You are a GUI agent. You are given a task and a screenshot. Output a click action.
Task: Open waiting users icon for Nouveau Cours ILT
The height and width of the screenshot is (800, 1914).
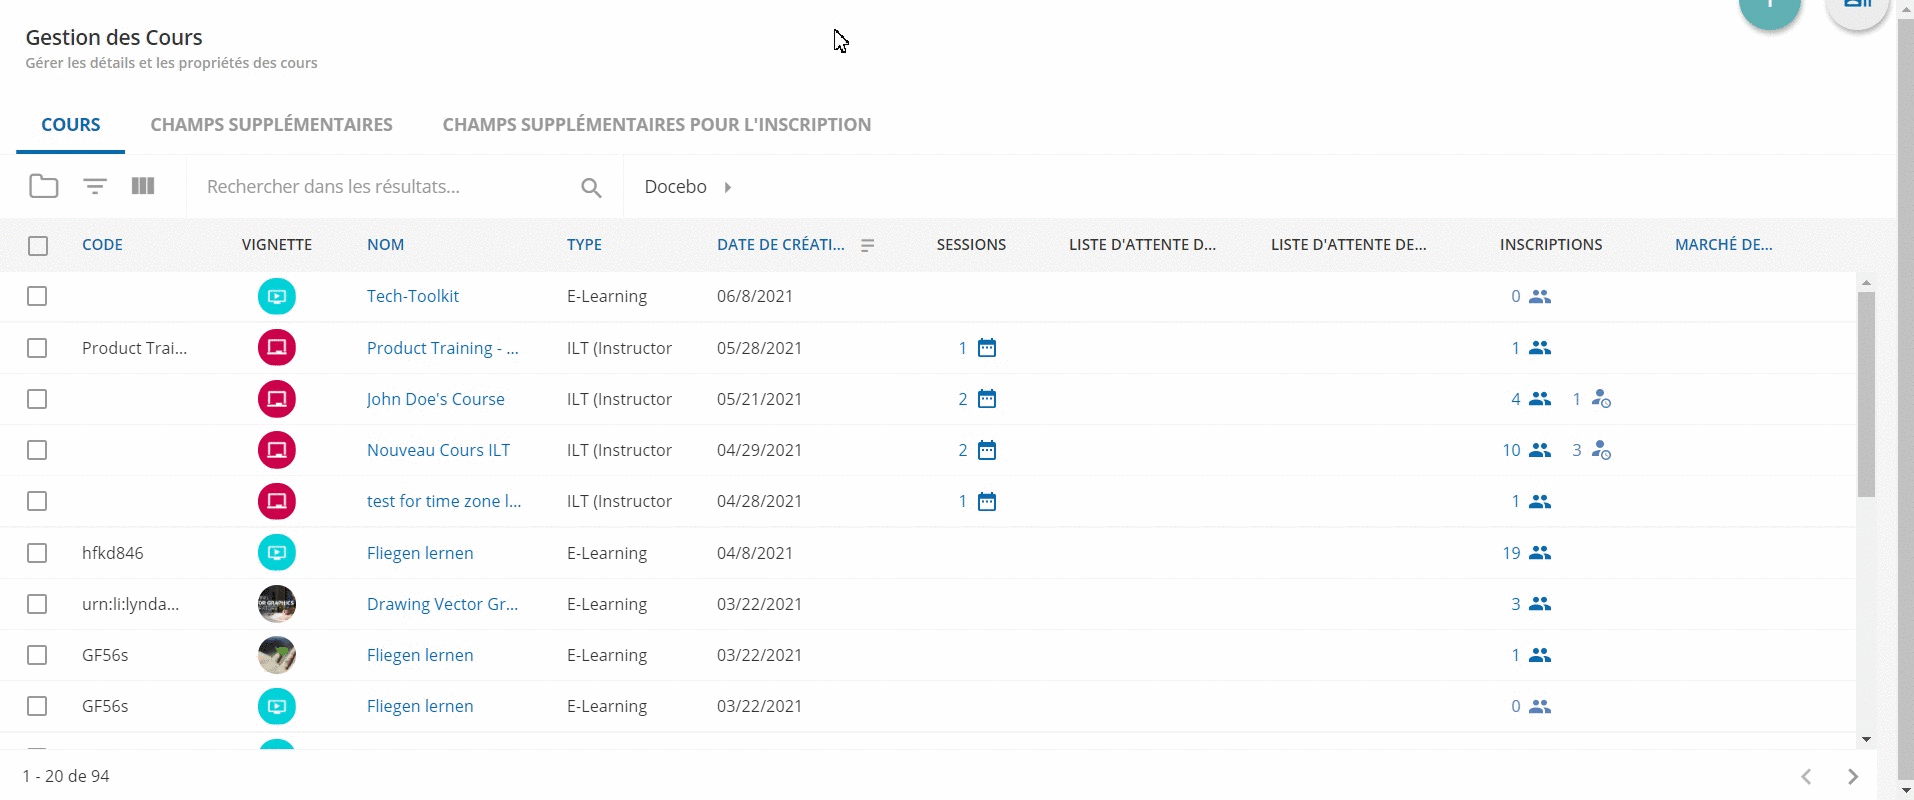coord(1601,451)
